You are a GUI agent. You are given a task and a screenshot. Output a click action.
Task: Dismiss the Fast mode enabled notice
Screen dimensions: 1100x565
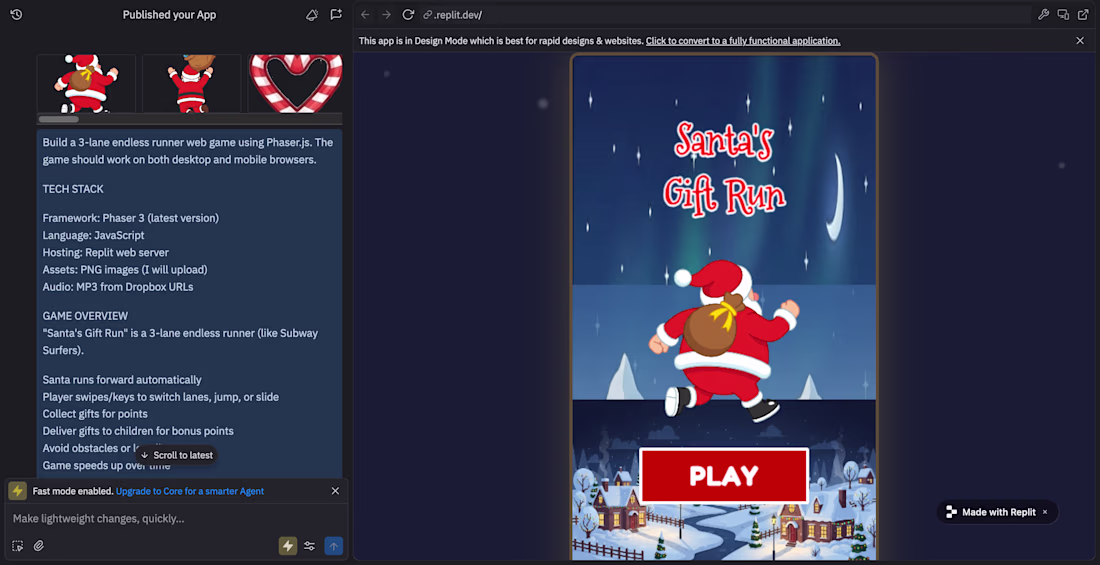[x=335, y=491]
